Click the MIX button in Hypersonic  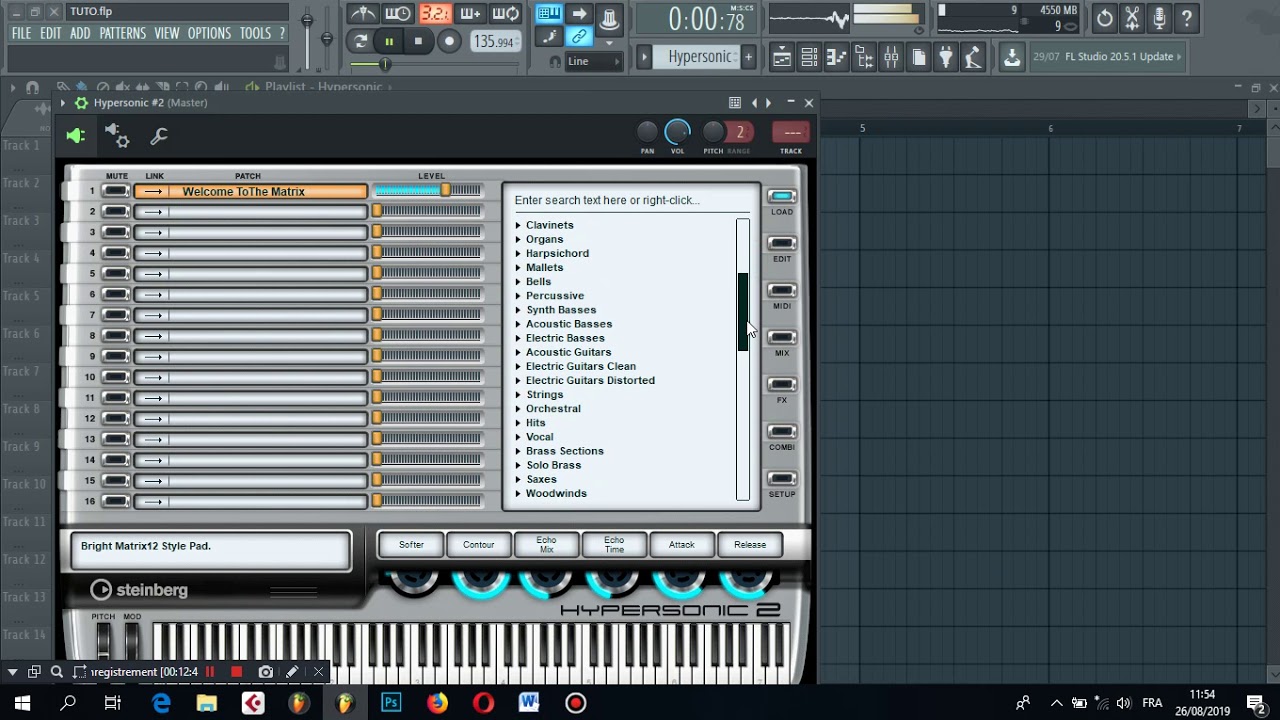pos(782,338)
